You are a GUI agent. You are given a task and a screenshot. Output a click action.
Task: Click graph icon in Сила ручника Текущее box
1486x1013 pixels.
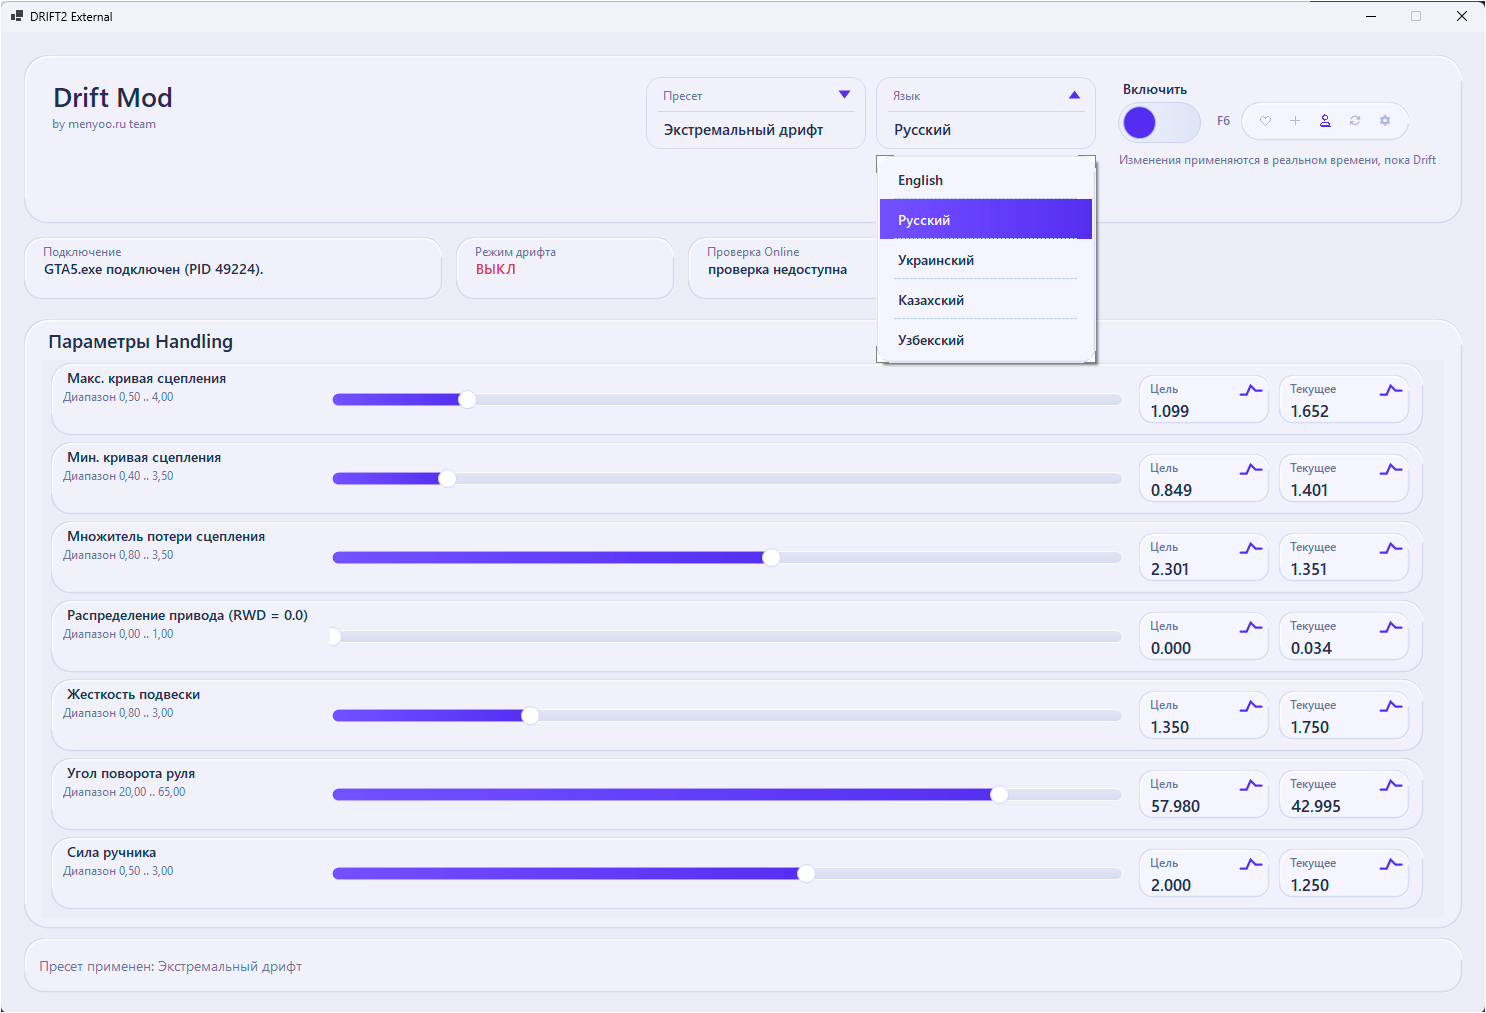point(1391,864)
